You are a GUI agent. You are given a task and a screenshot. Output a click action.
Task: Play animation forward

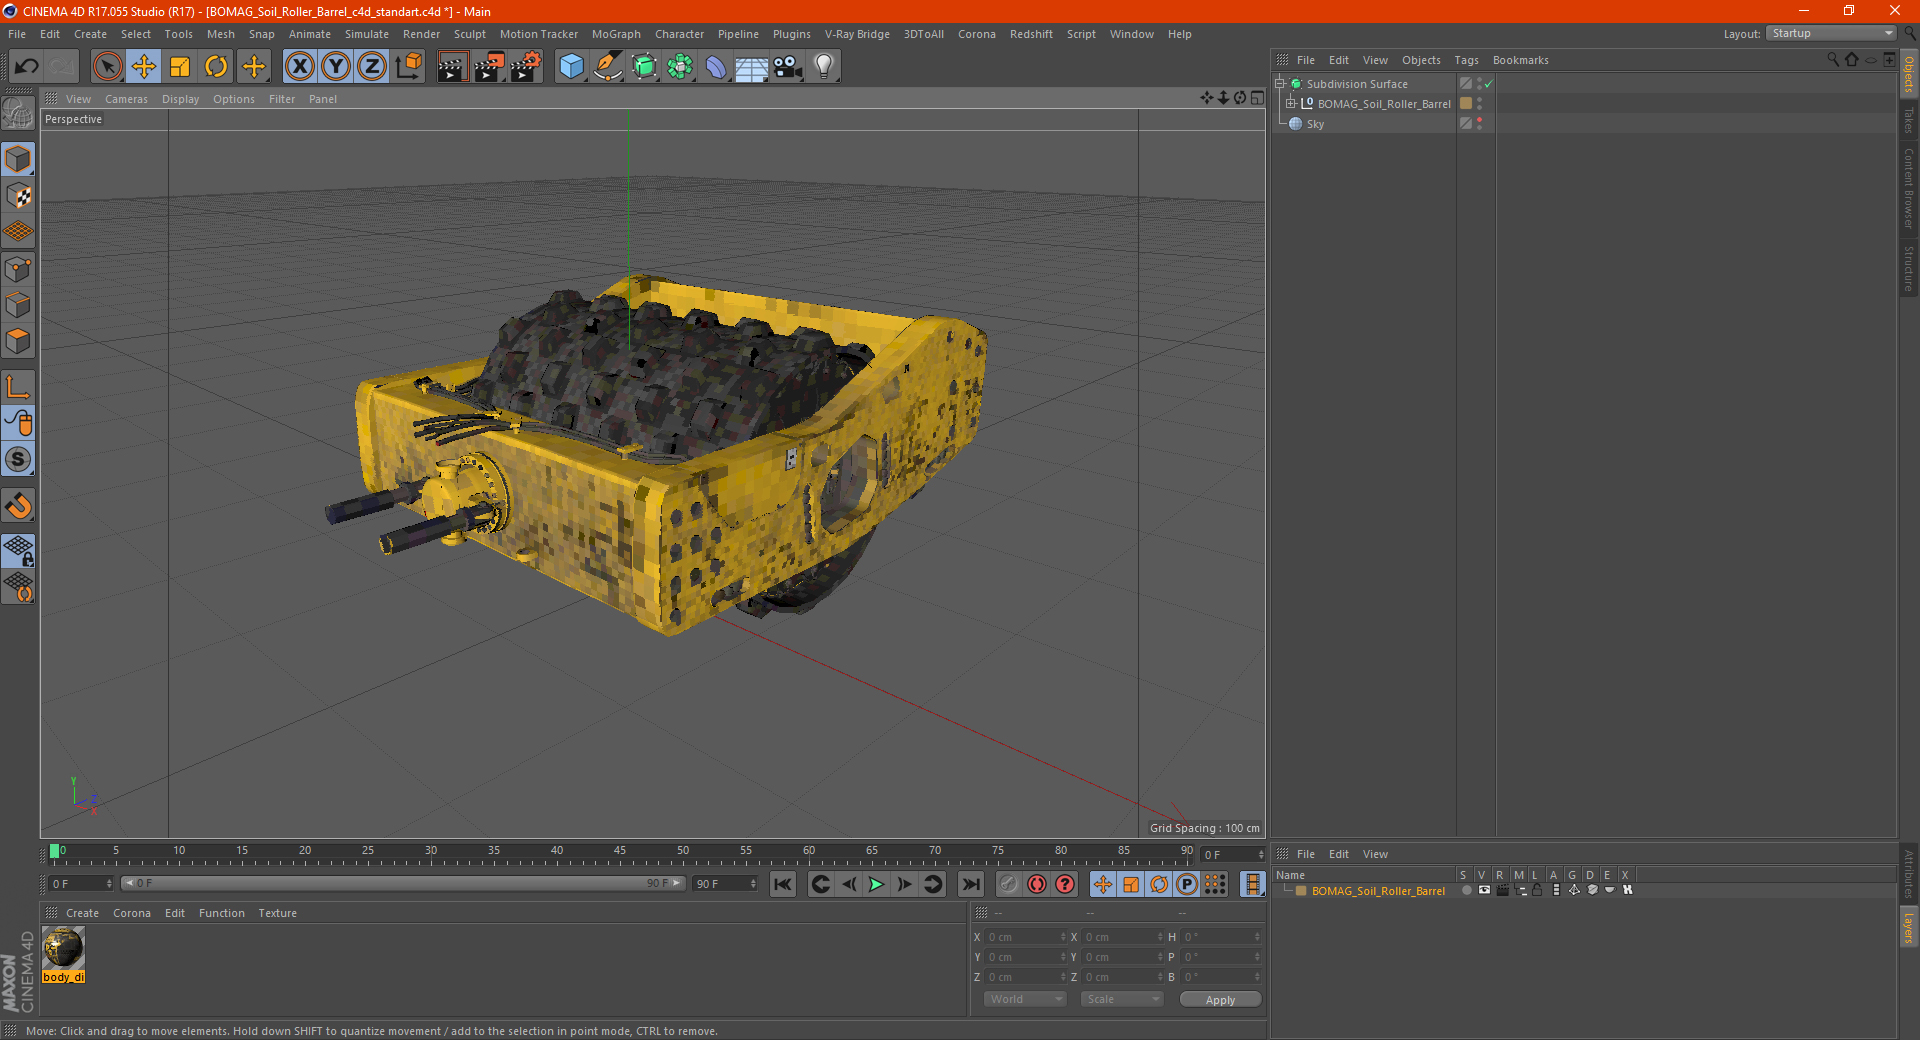click(x=876, y=884)
